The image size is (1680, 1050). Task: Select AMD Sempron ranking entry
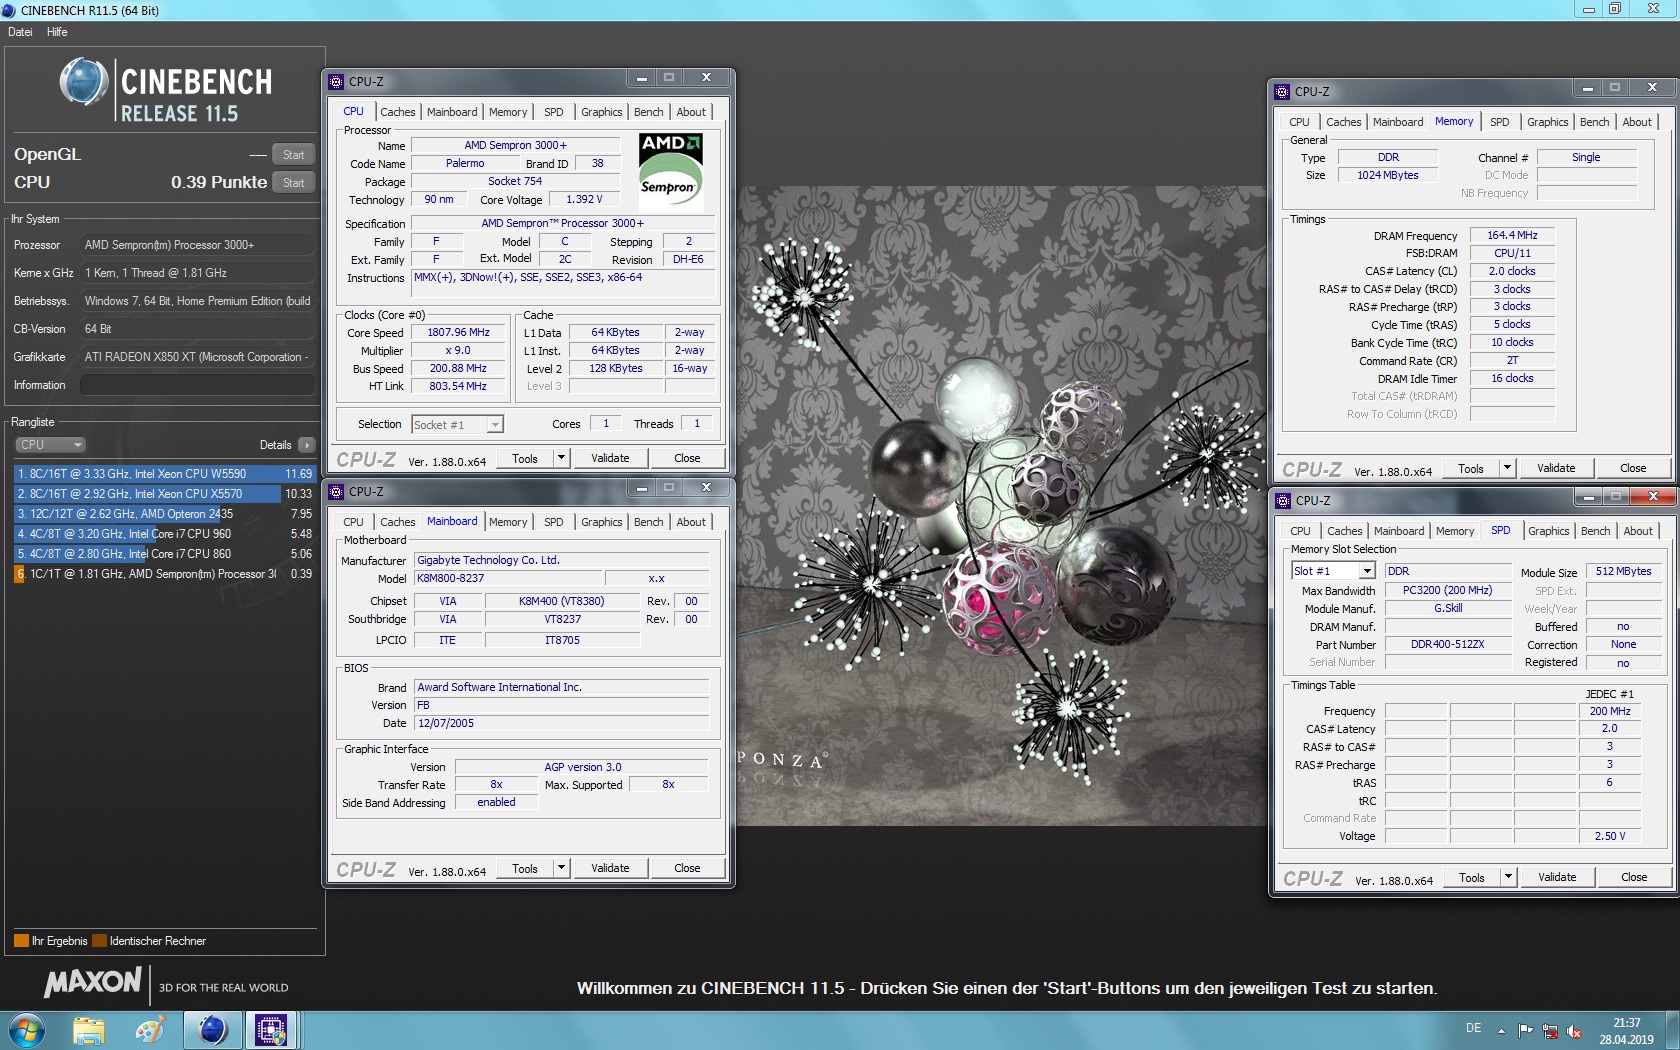[164, 574]
